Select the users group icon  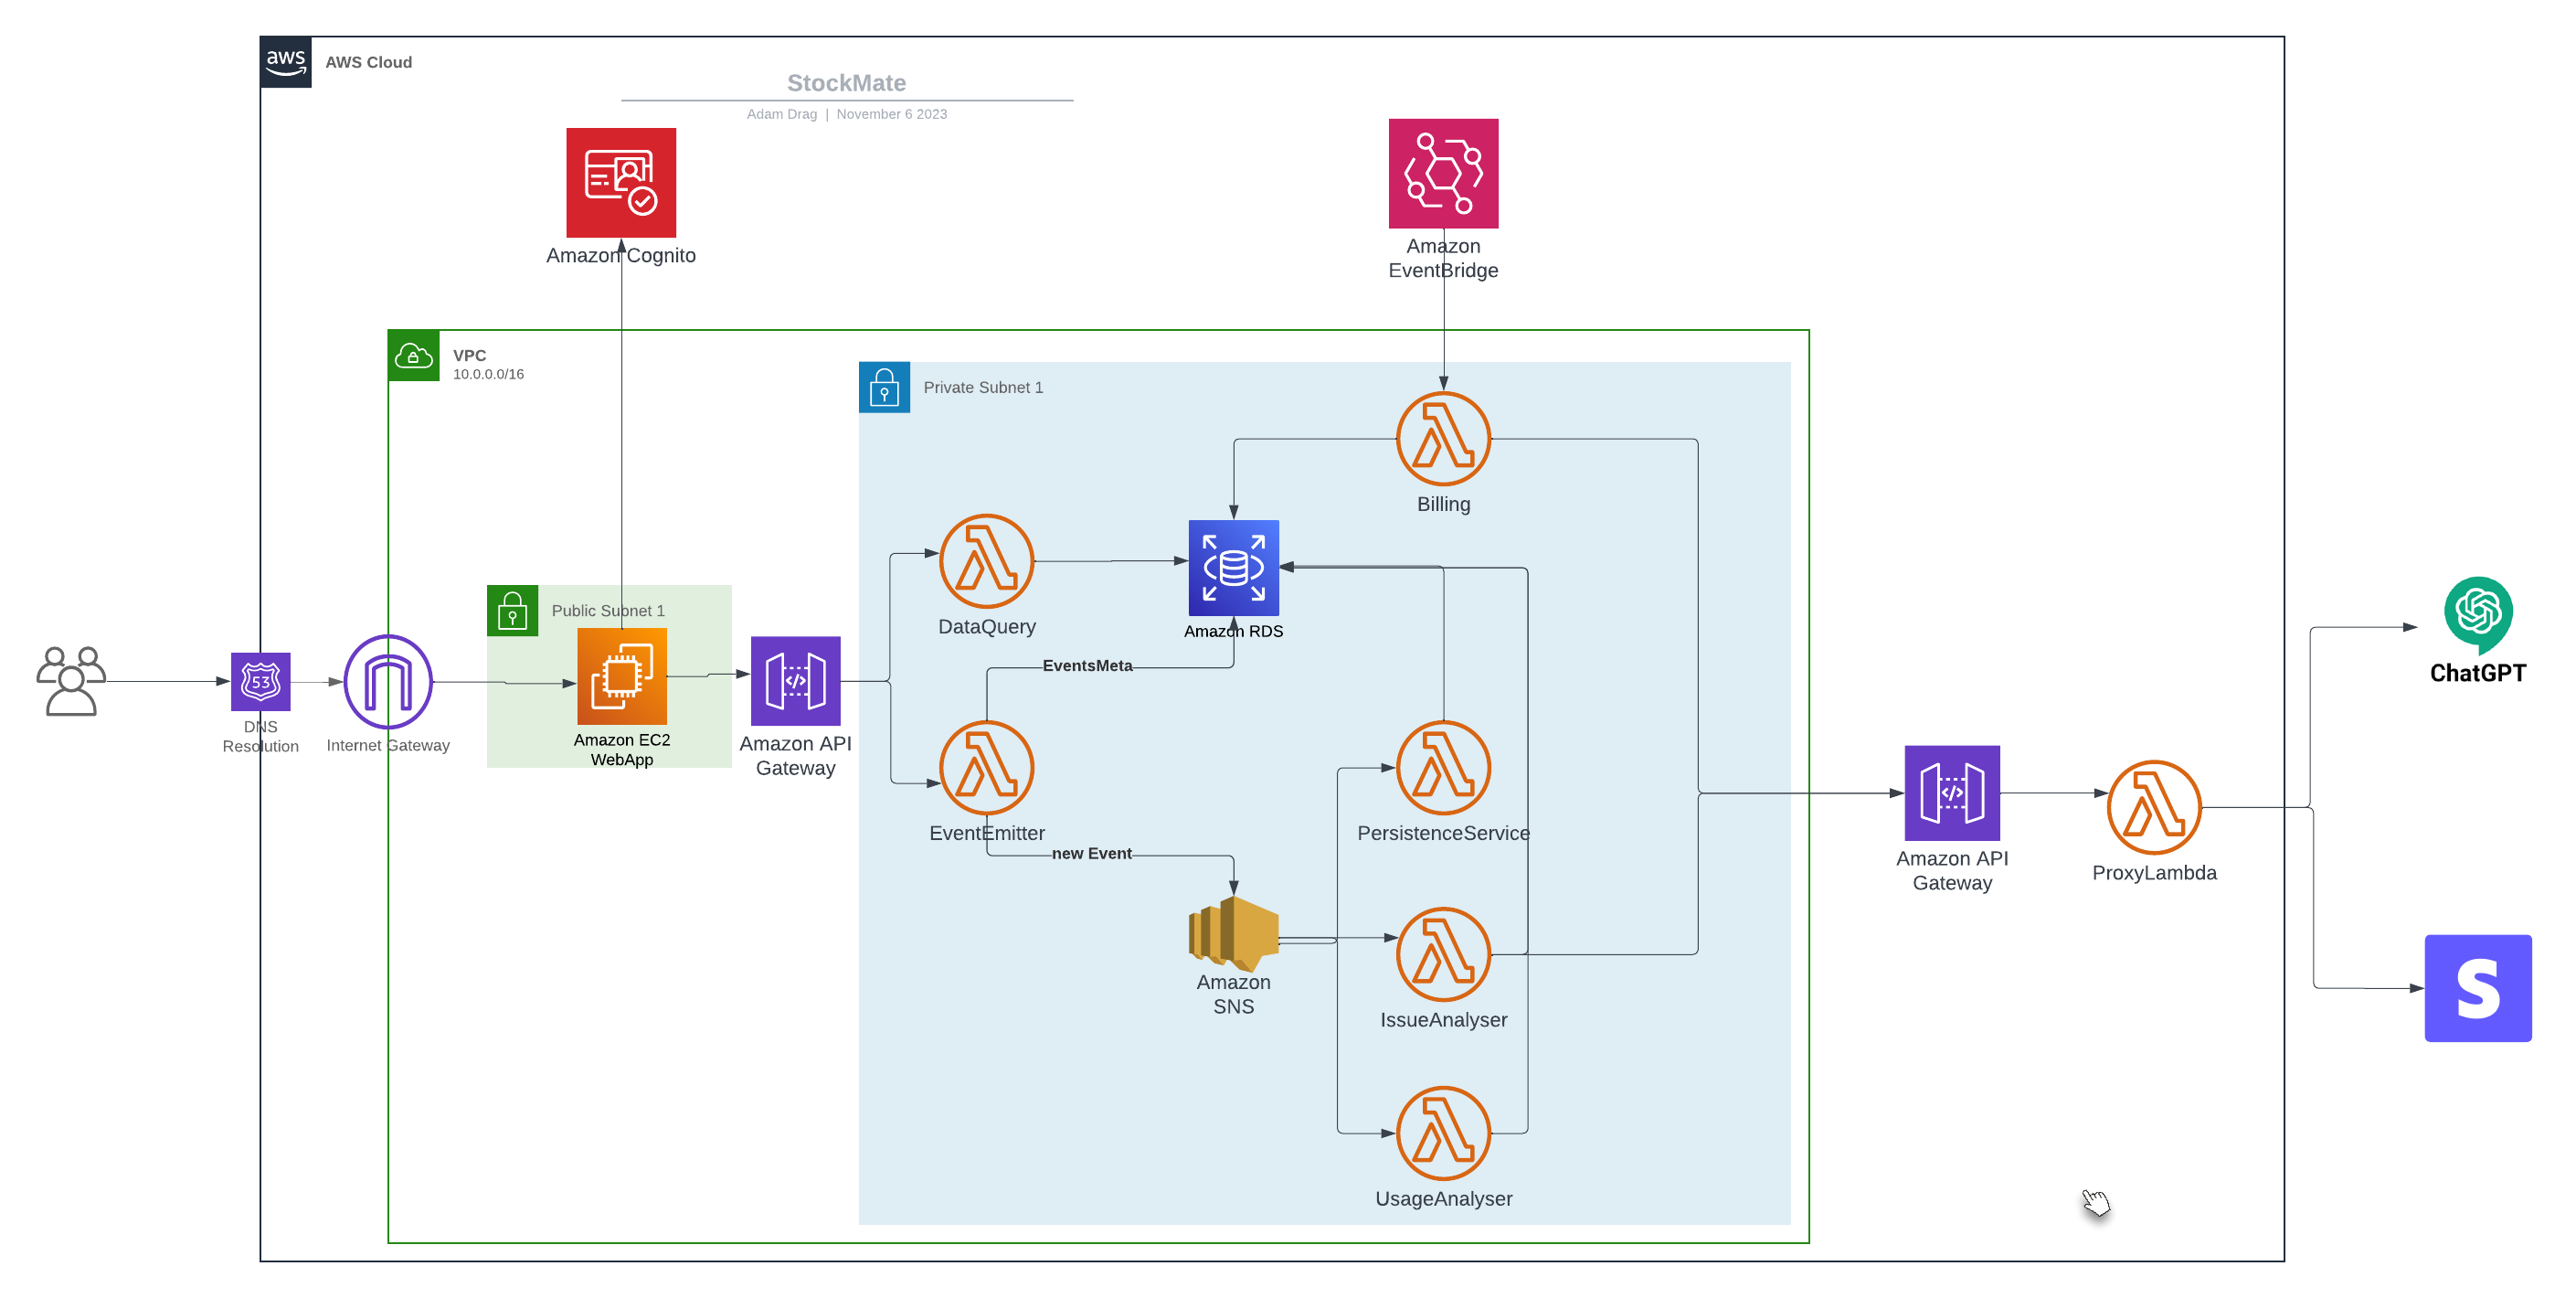[71, 681]
